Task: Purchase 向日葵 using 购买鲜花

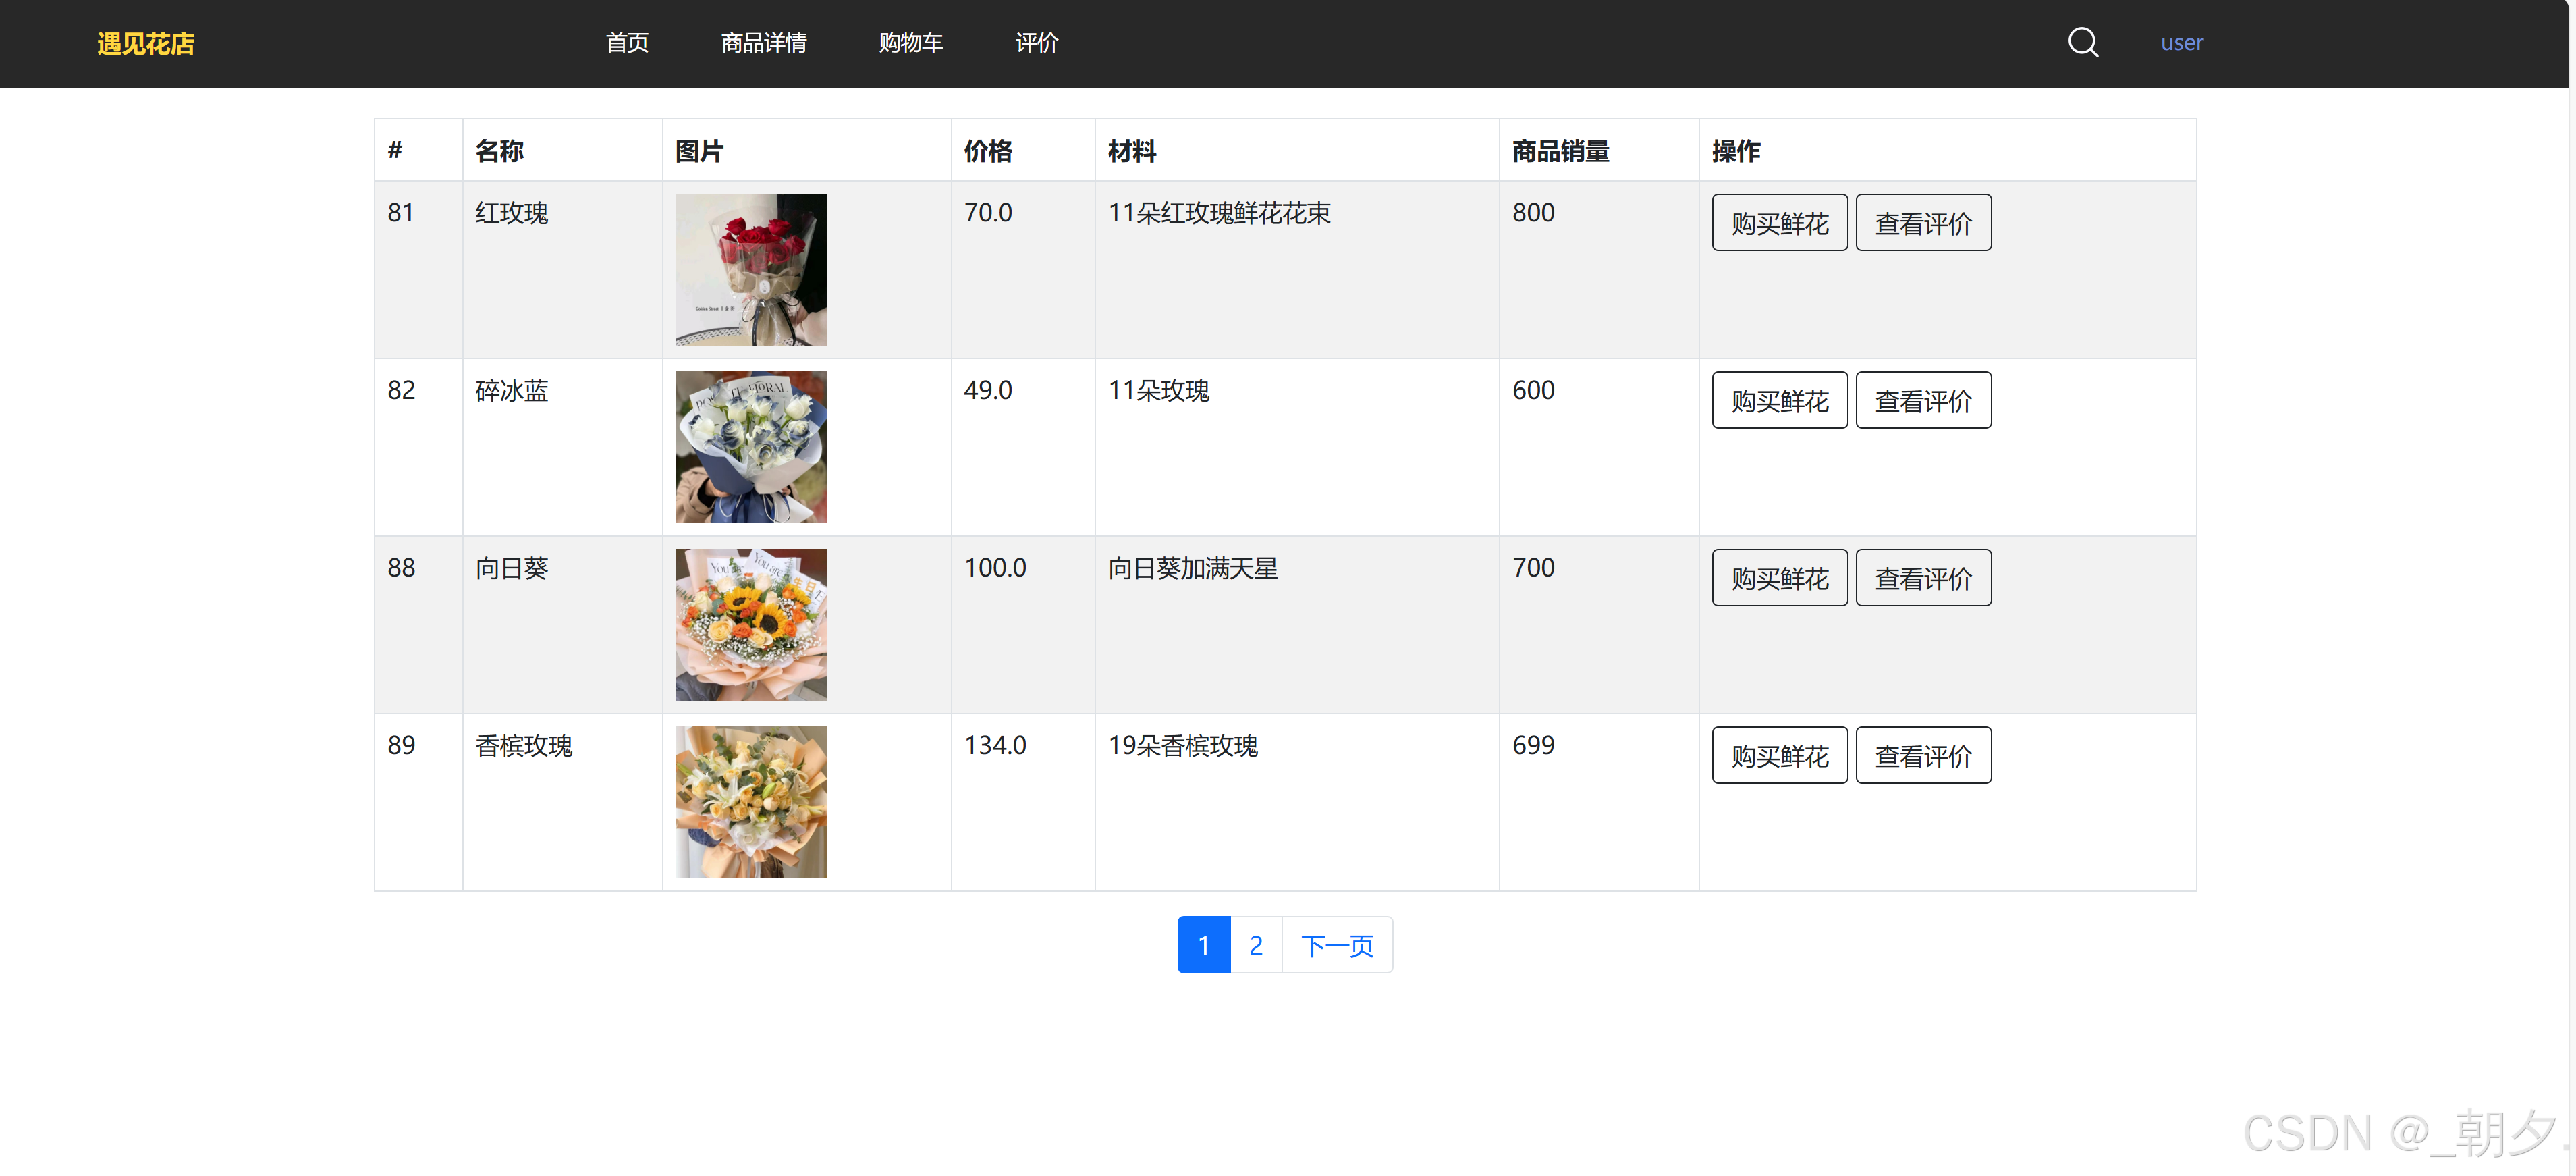Action: 1779,578
